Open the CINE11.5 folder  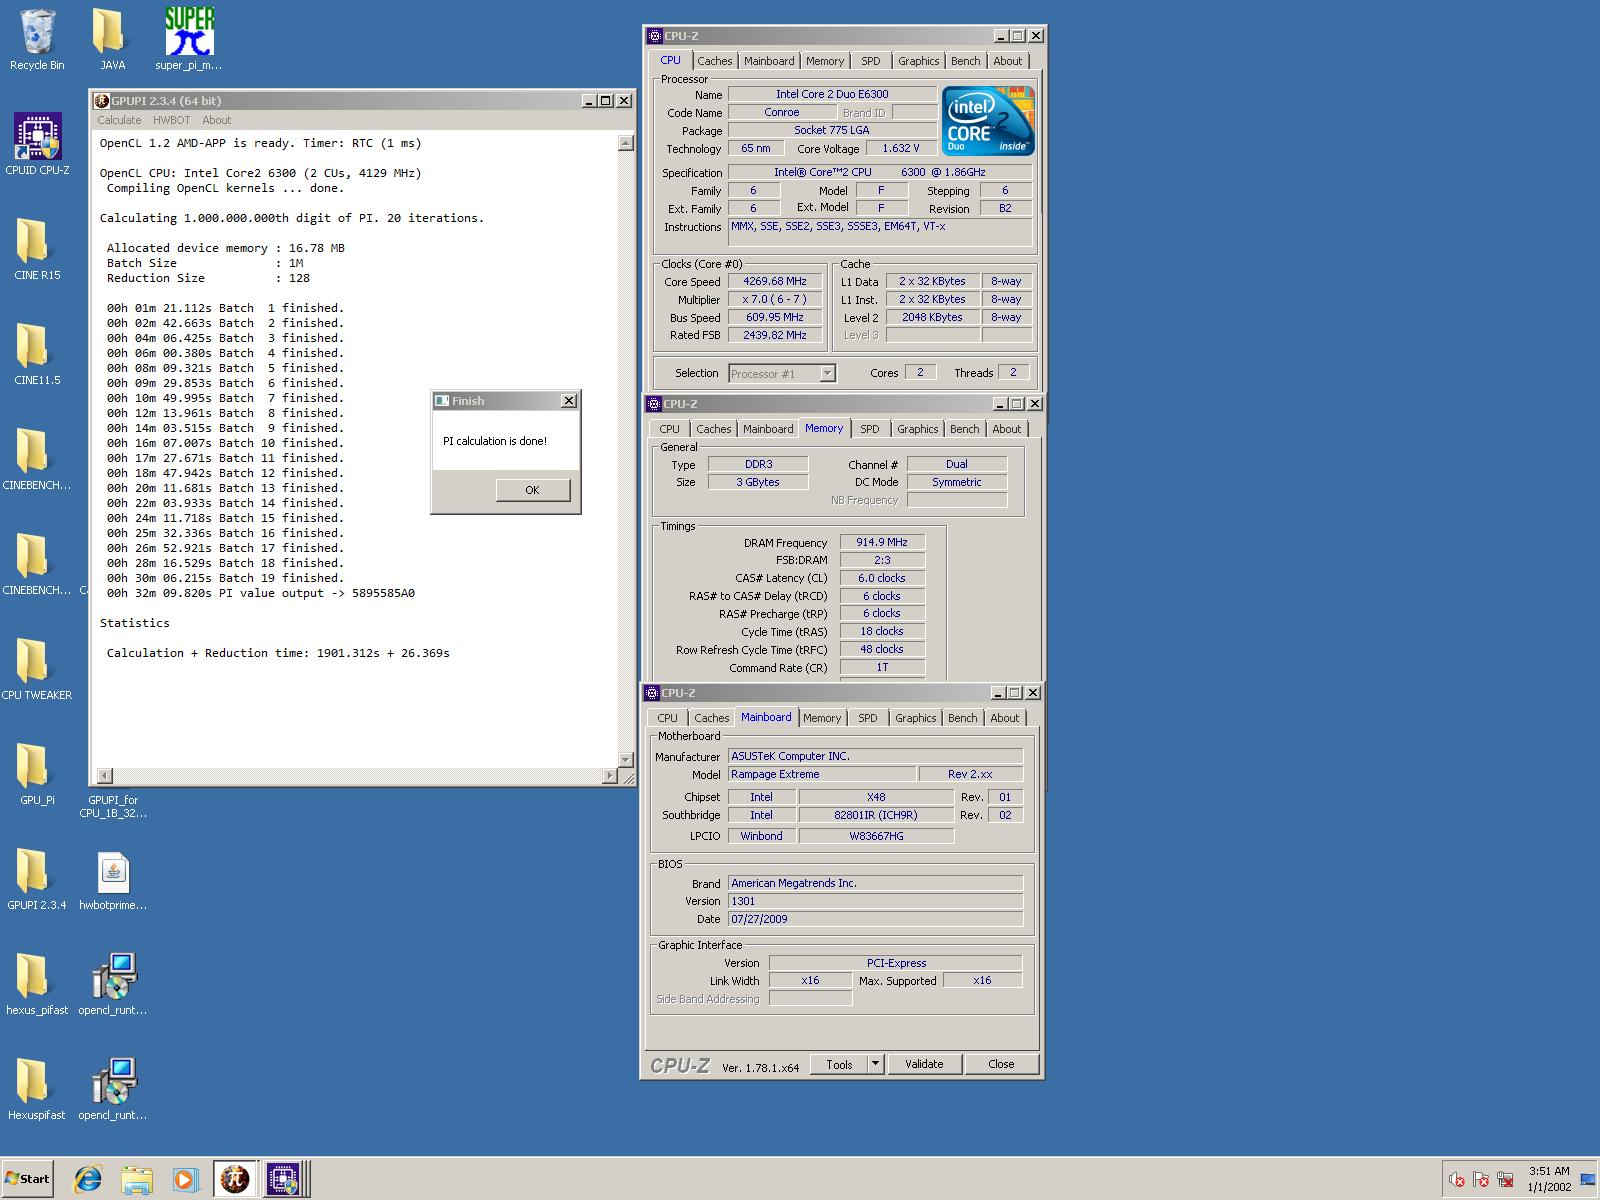37,354
